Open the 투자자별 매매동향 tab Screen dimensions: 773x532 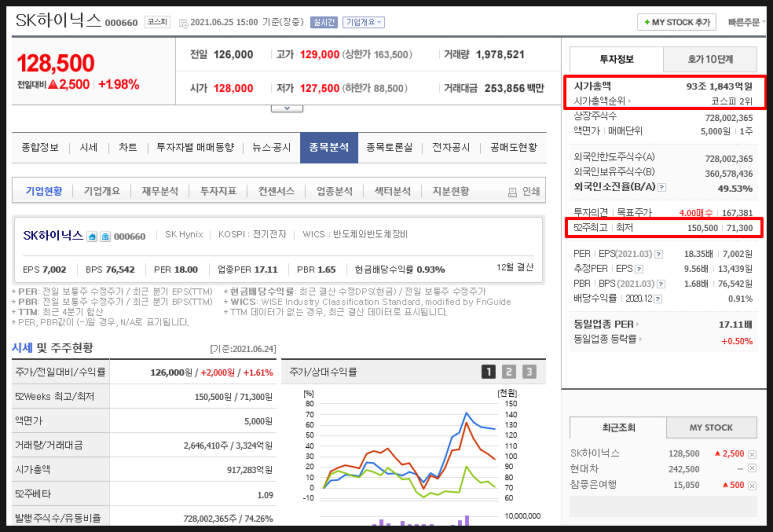(195, 147)
